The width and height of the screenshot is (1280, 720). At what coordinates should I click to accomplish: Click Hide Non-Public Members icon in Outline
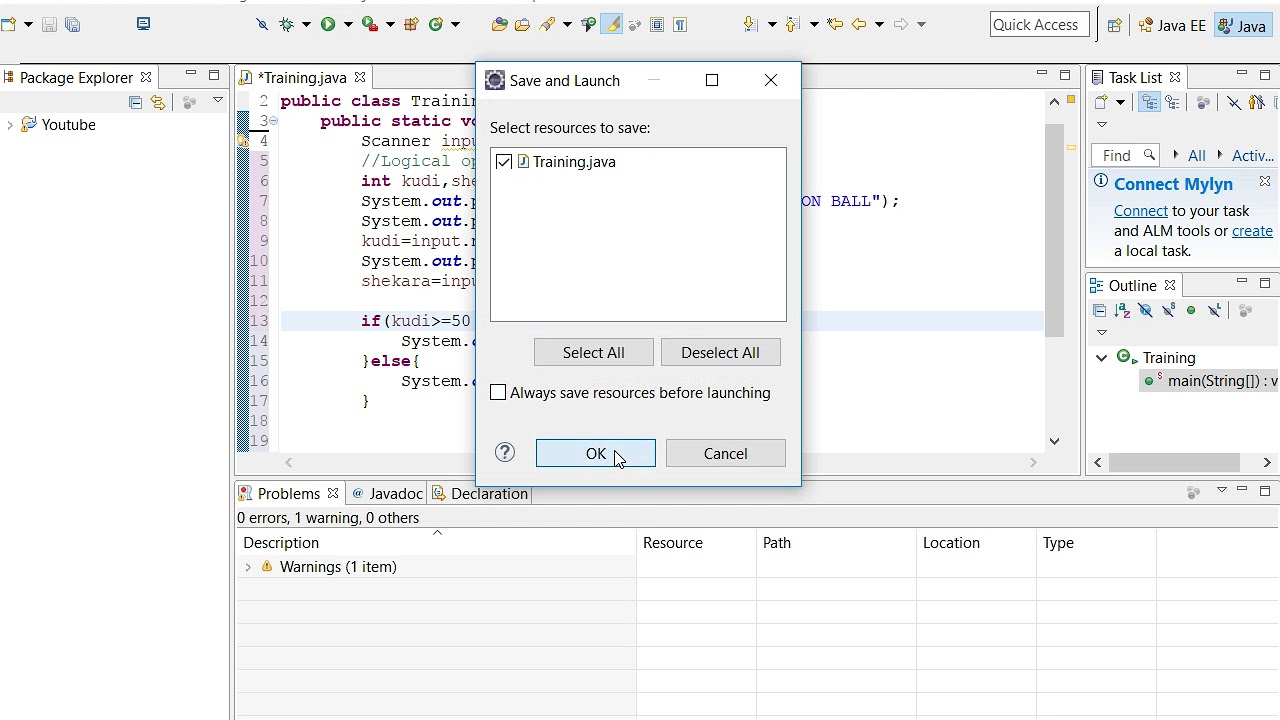tap(1191, 311)
